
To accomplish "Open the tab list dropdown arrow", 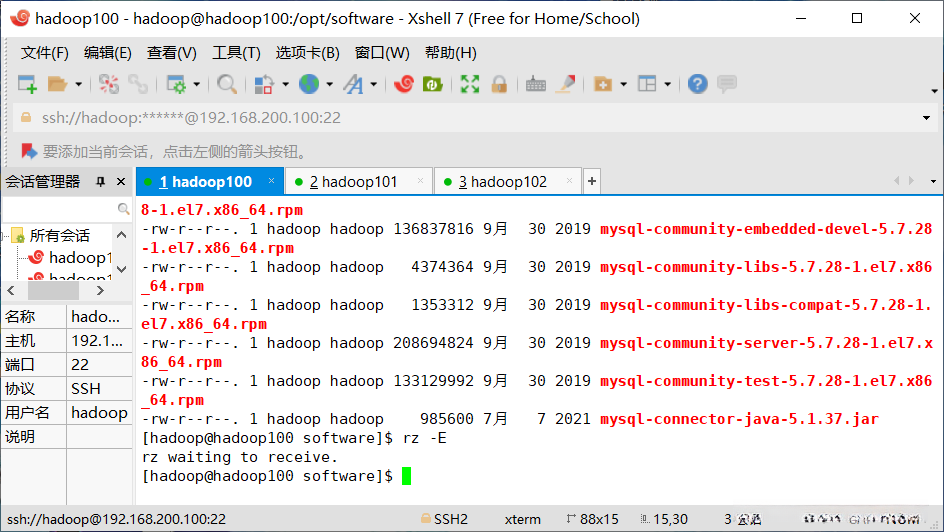I will click(x=933, y=181).
